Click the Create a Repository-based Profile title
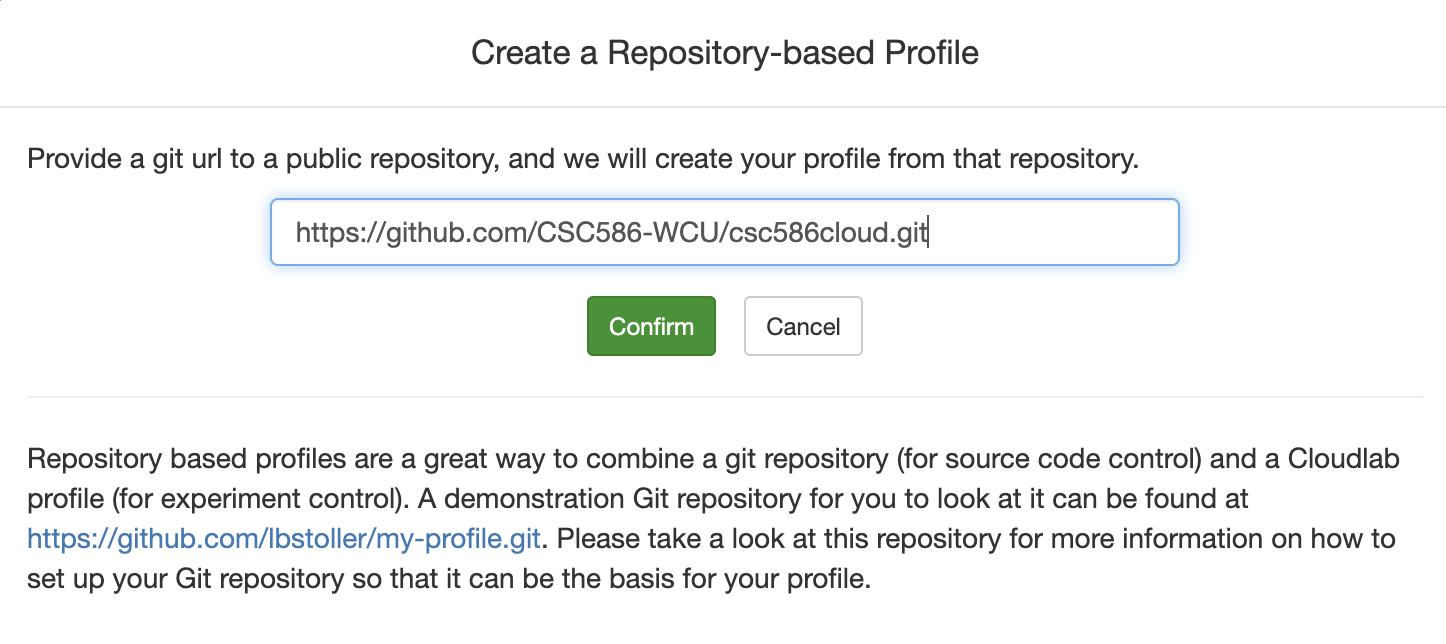1446x644 pixels. tap(723, 52)
